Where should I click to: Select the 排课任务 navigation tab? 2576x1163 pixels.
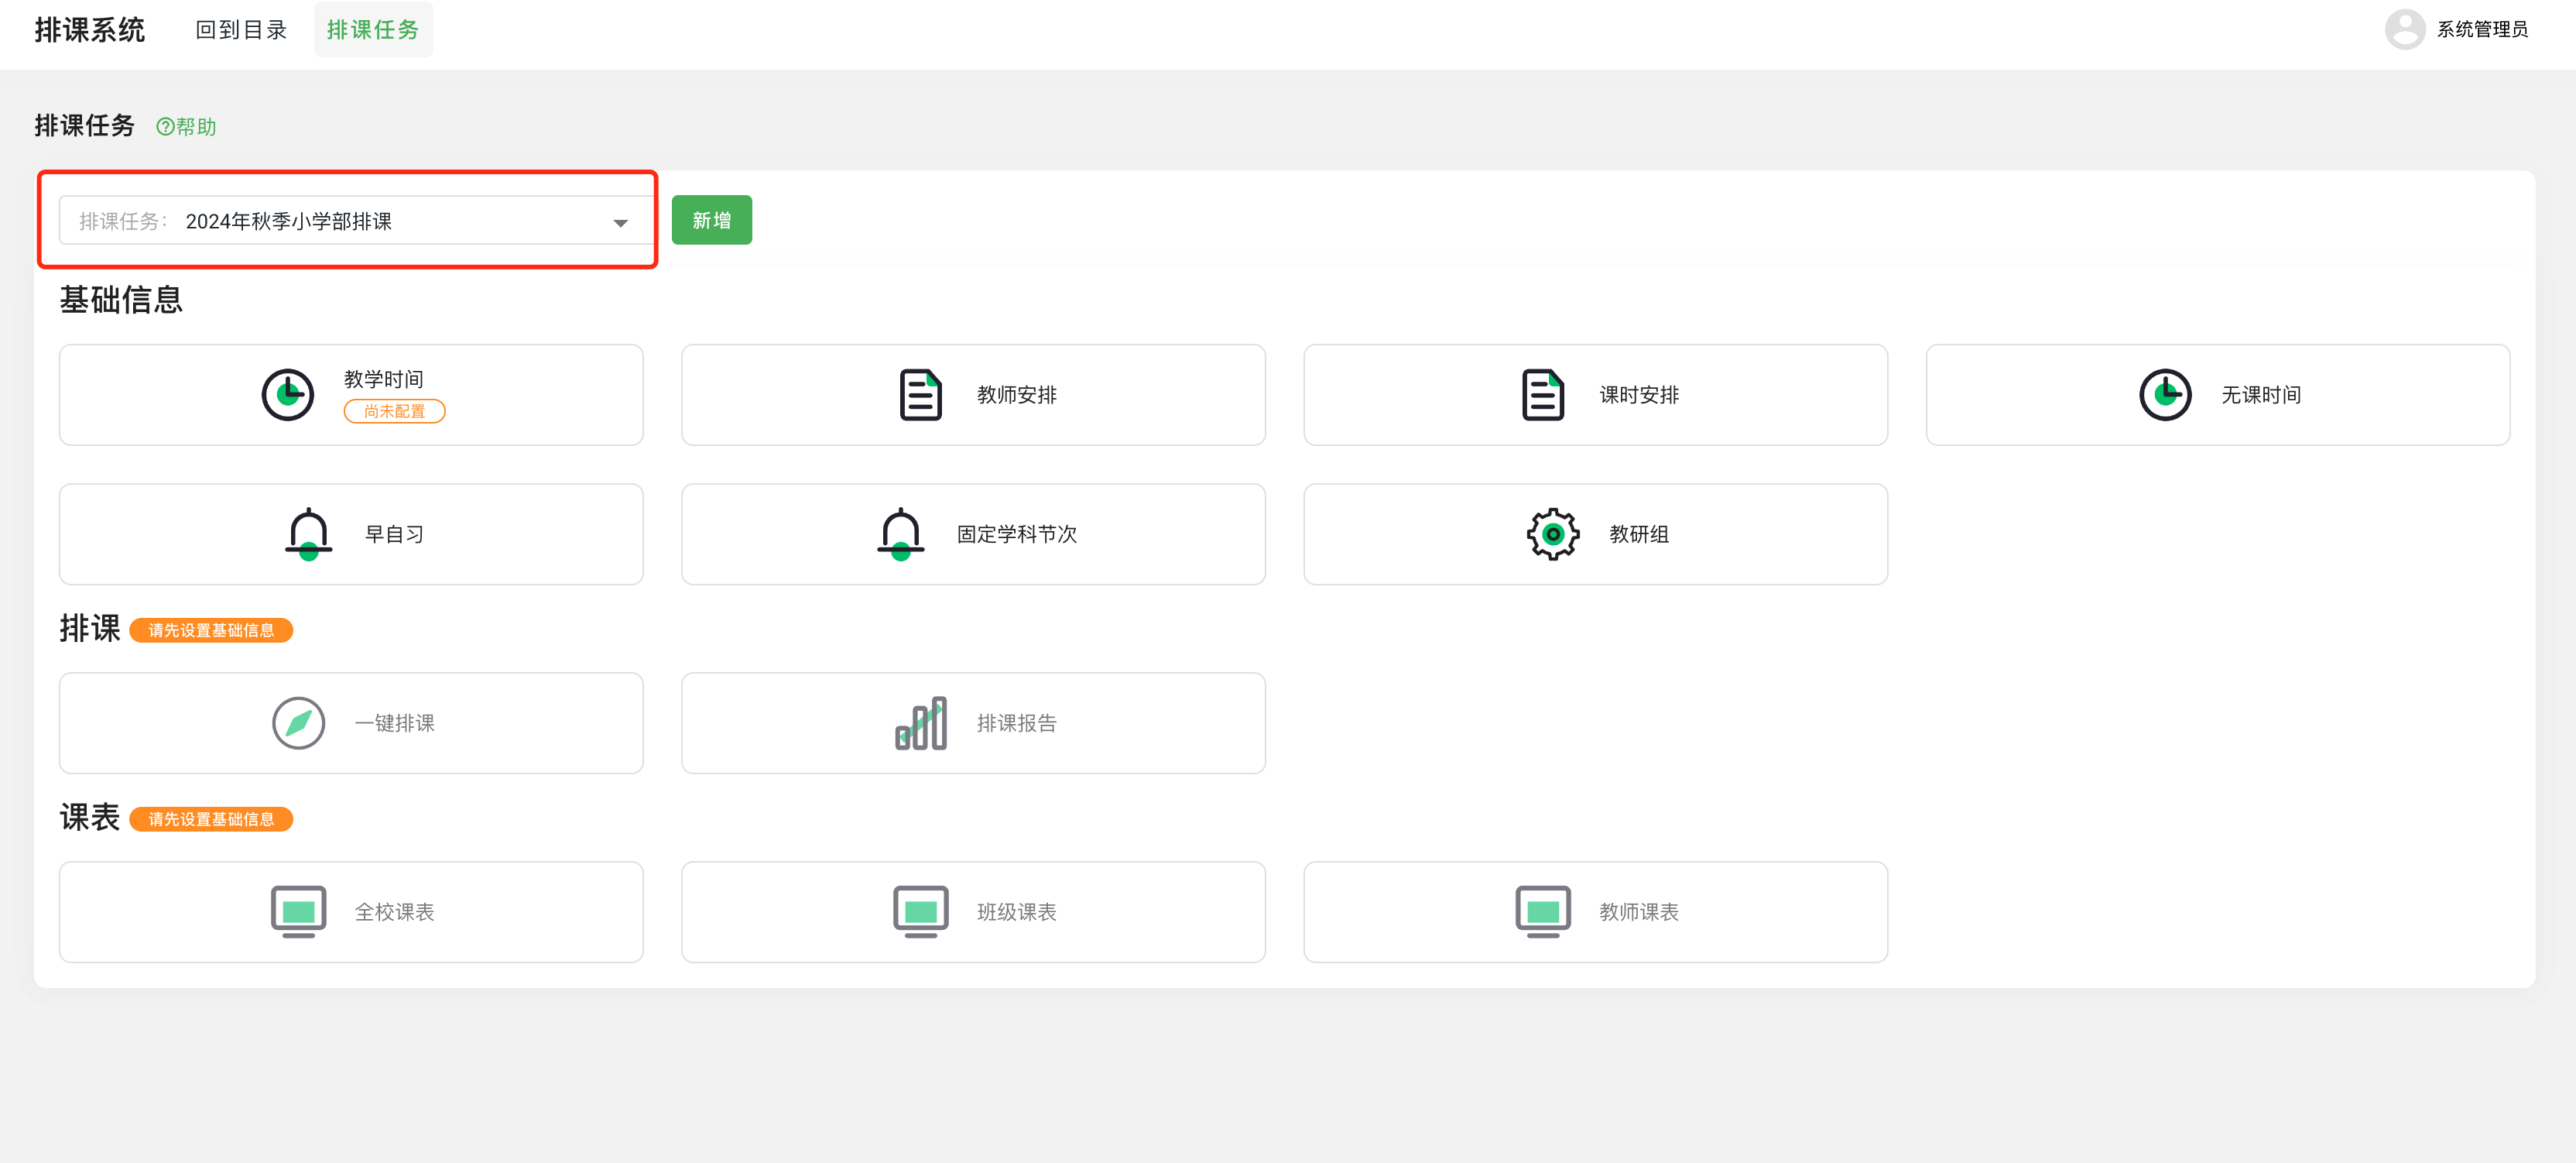click(373, 30)
